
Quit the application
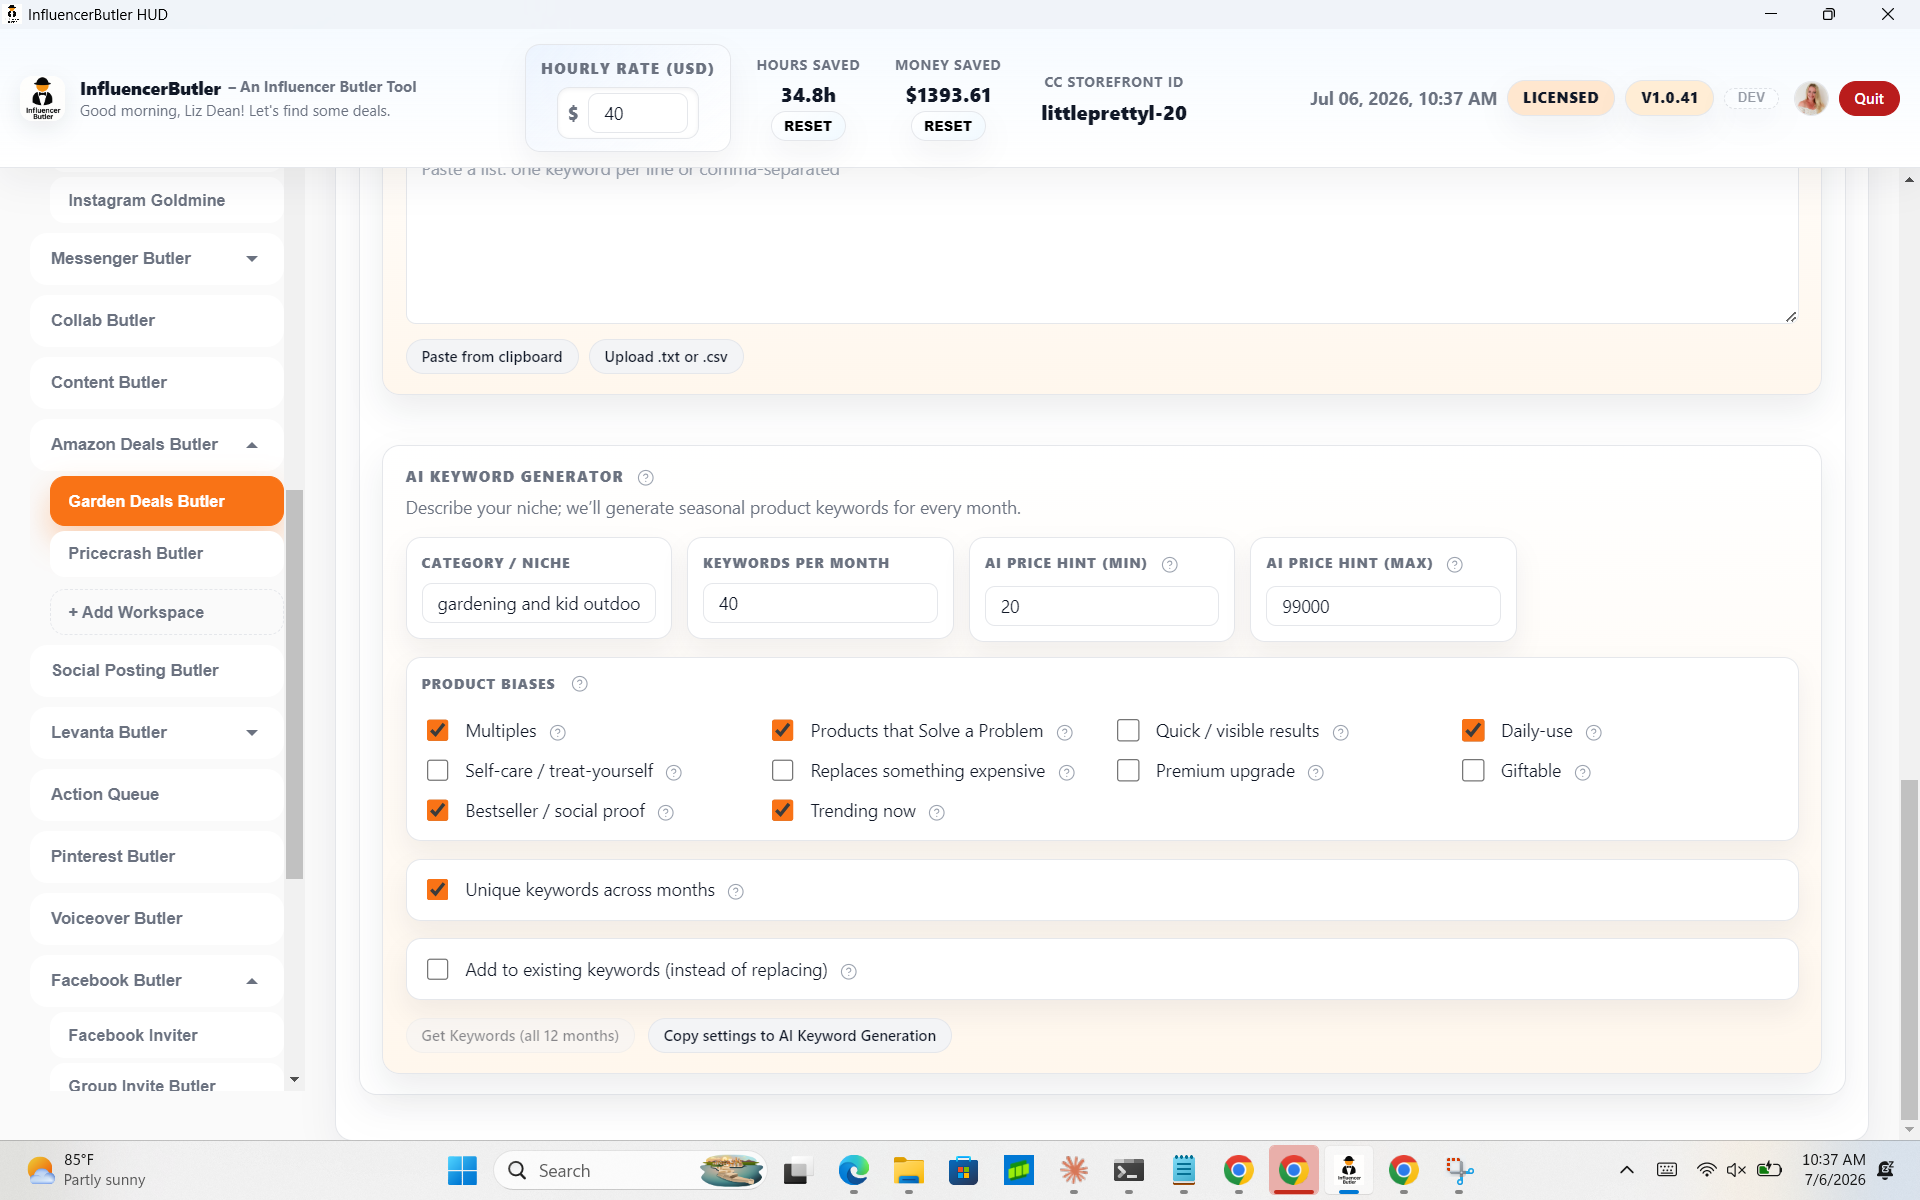coord(1869,99)
